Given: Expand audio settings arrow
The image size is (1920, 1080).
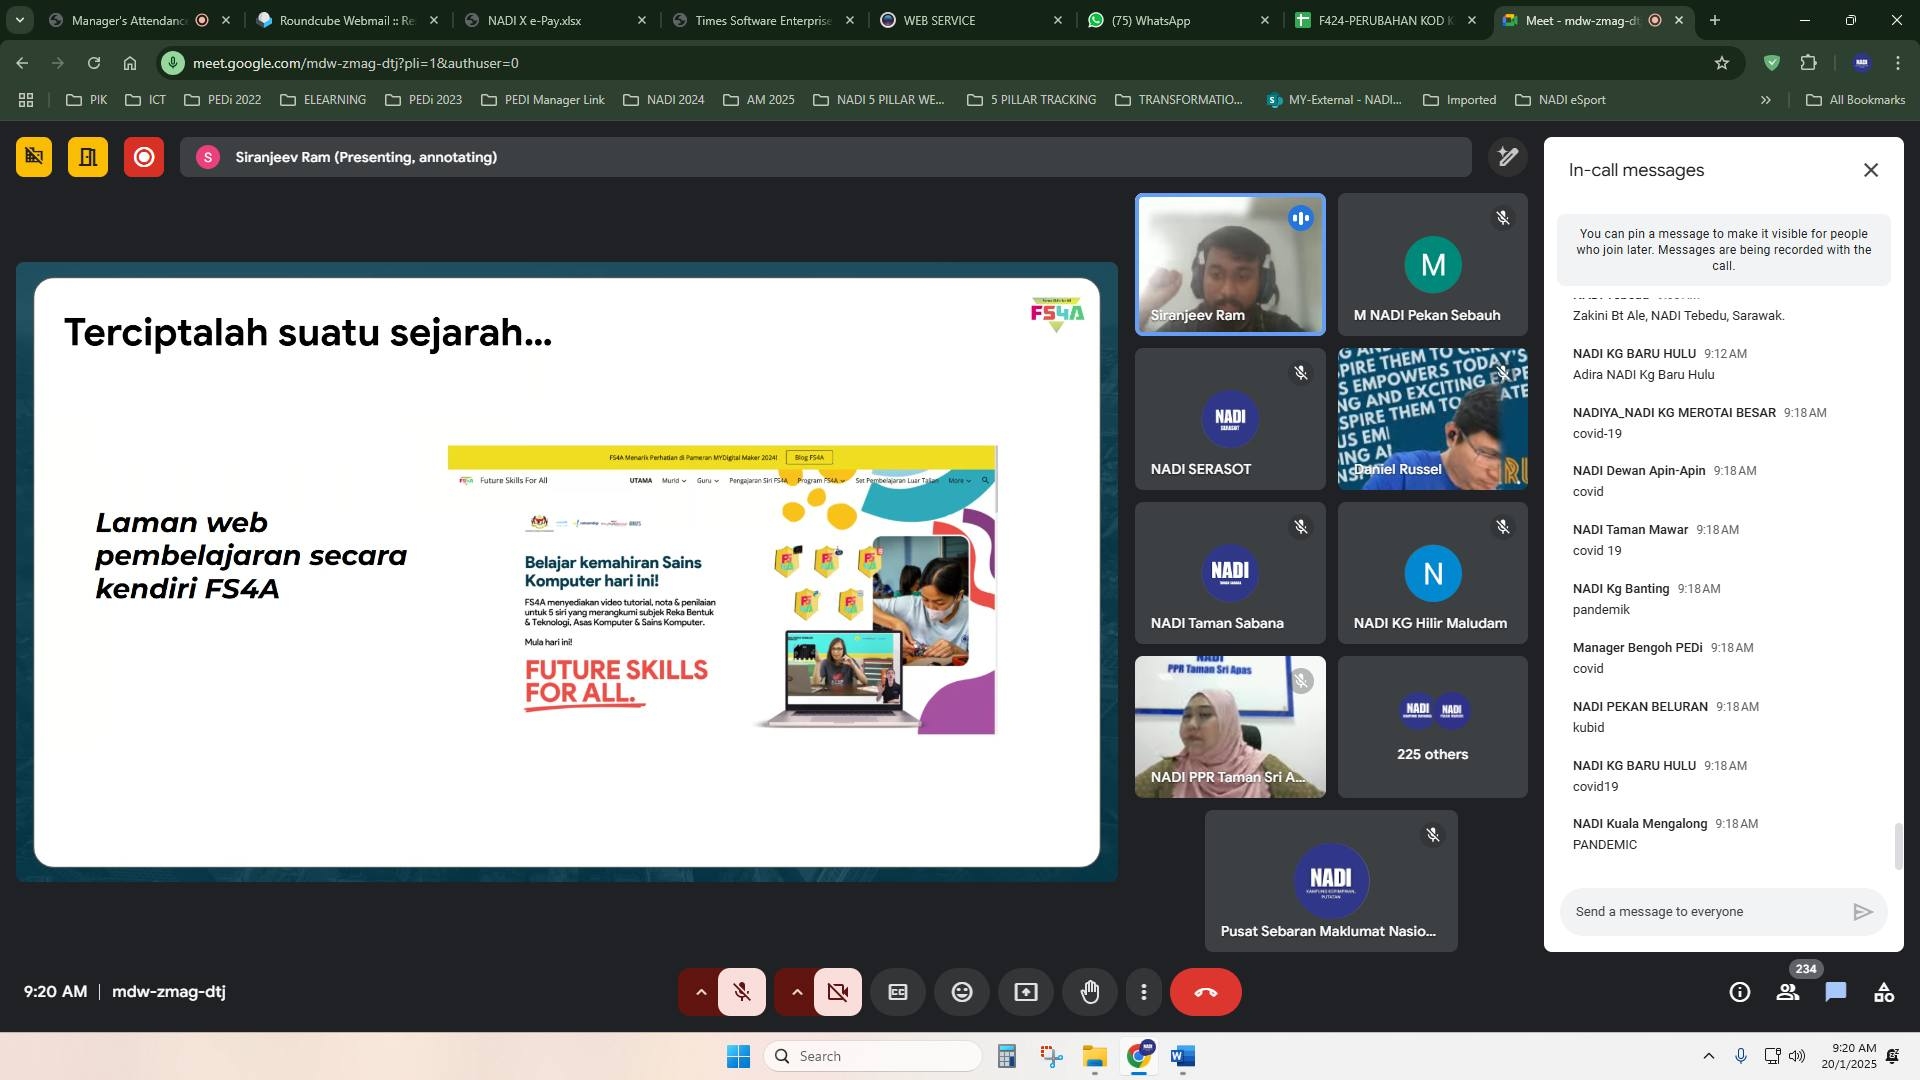Looking at the screenshot, I should (701, 992).
